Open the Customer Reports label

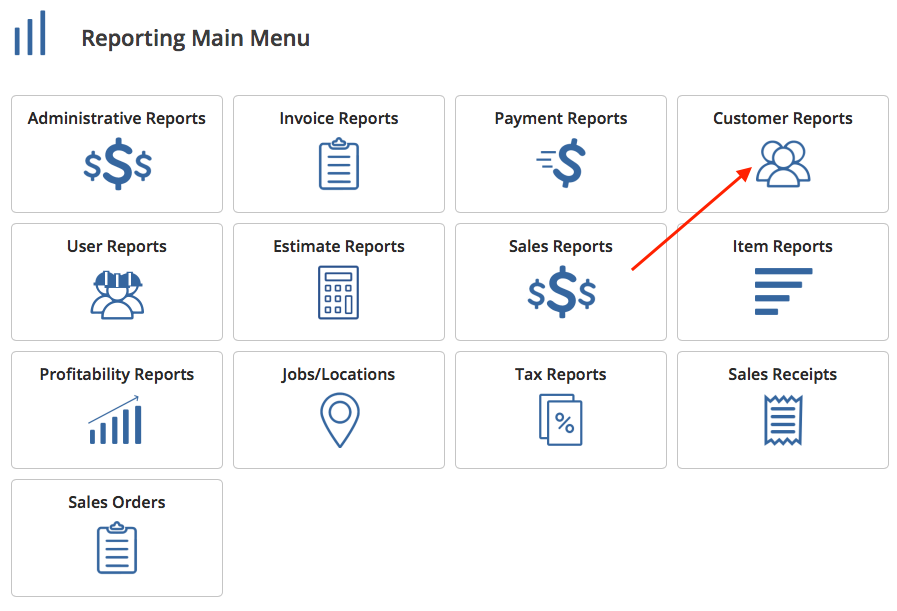783,118
